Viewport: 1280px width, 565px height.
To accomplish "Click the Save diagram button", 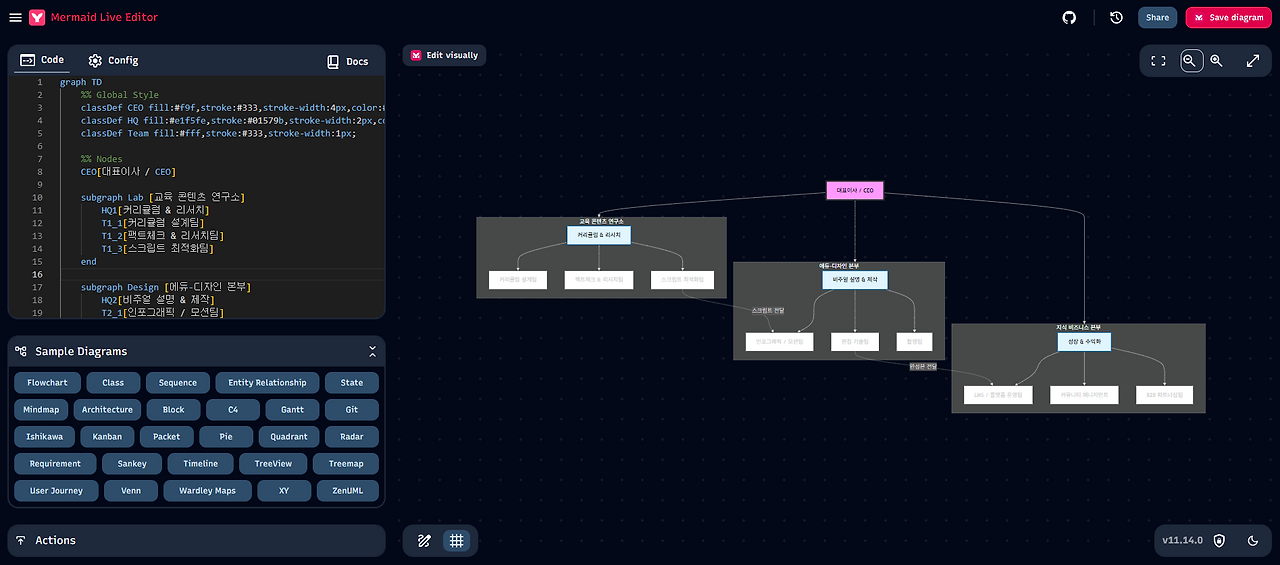I will pyautogui.click(x=1228, y=17).
